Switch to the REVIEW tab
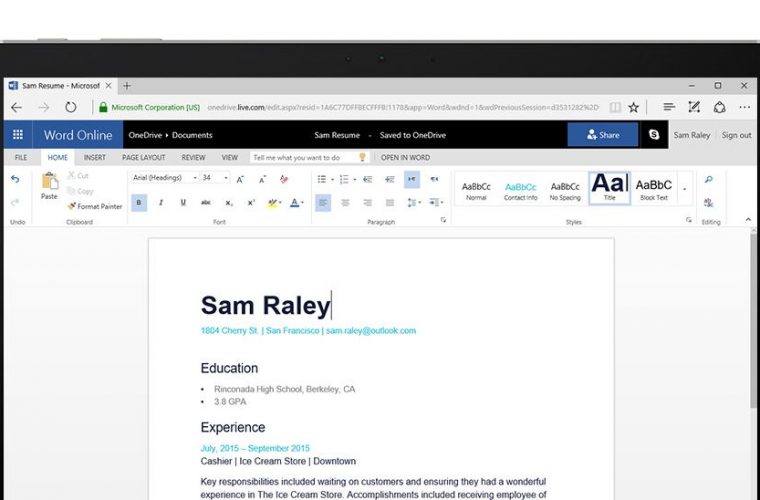The image size is (760, 500). [193, 157]
